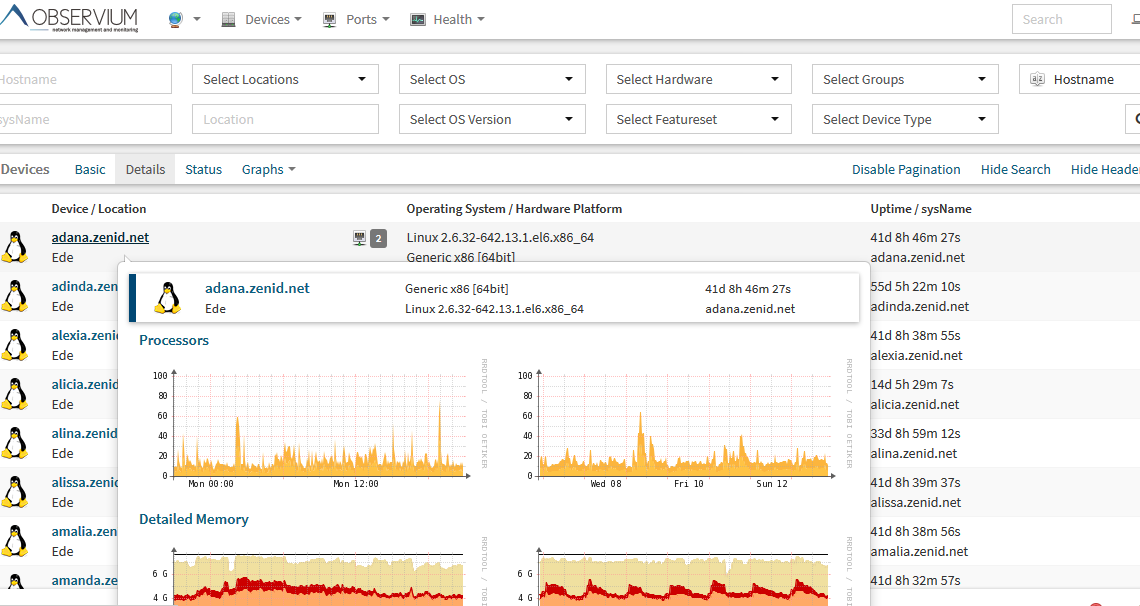
Task: Click the Linux penguin icon for alexia row
Action: coord(15,345)
